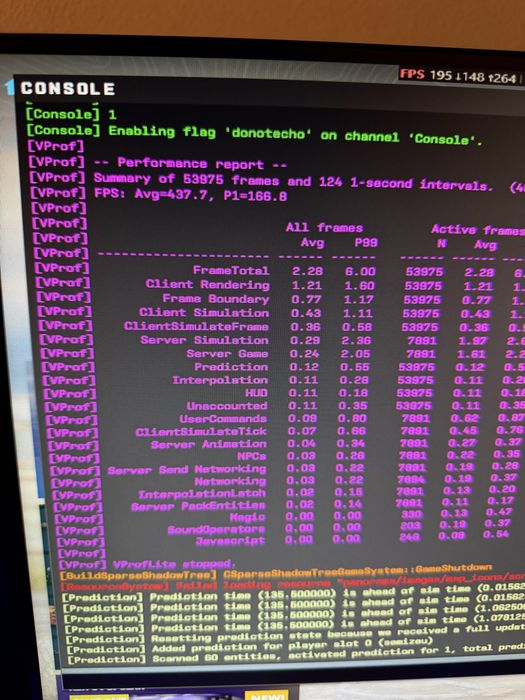
Task: Select the orange BuildSparseShadowTree log line
Action: [276, 573]
